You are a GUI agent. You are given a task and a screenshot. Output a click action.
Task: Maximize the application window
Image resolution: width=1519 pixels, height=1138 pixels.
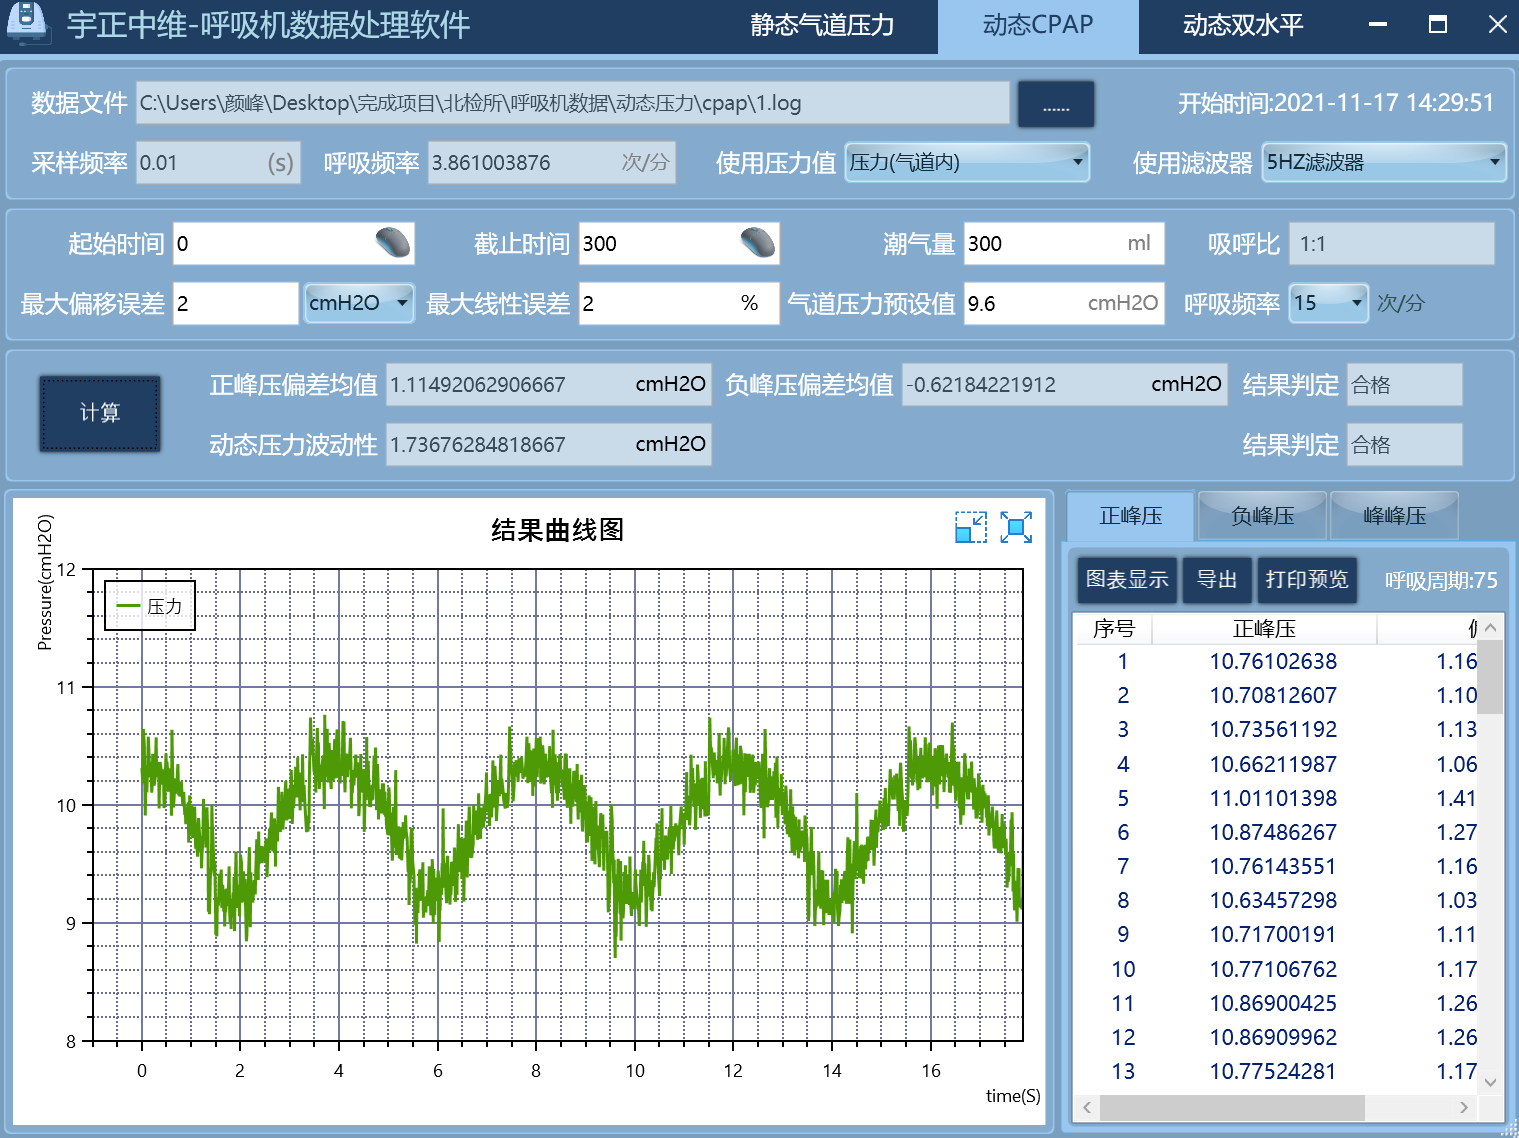tap(1437, 24)
